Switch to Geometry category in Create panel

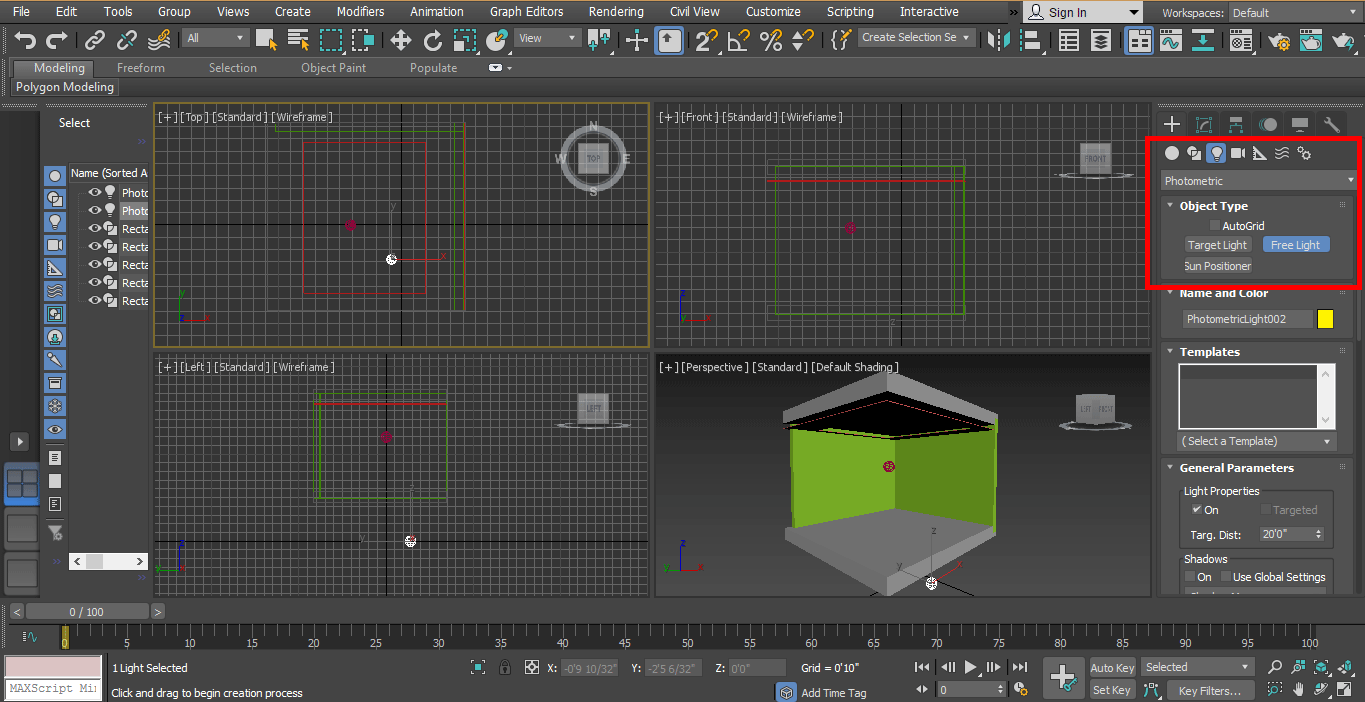click(x=1172, y=153)
